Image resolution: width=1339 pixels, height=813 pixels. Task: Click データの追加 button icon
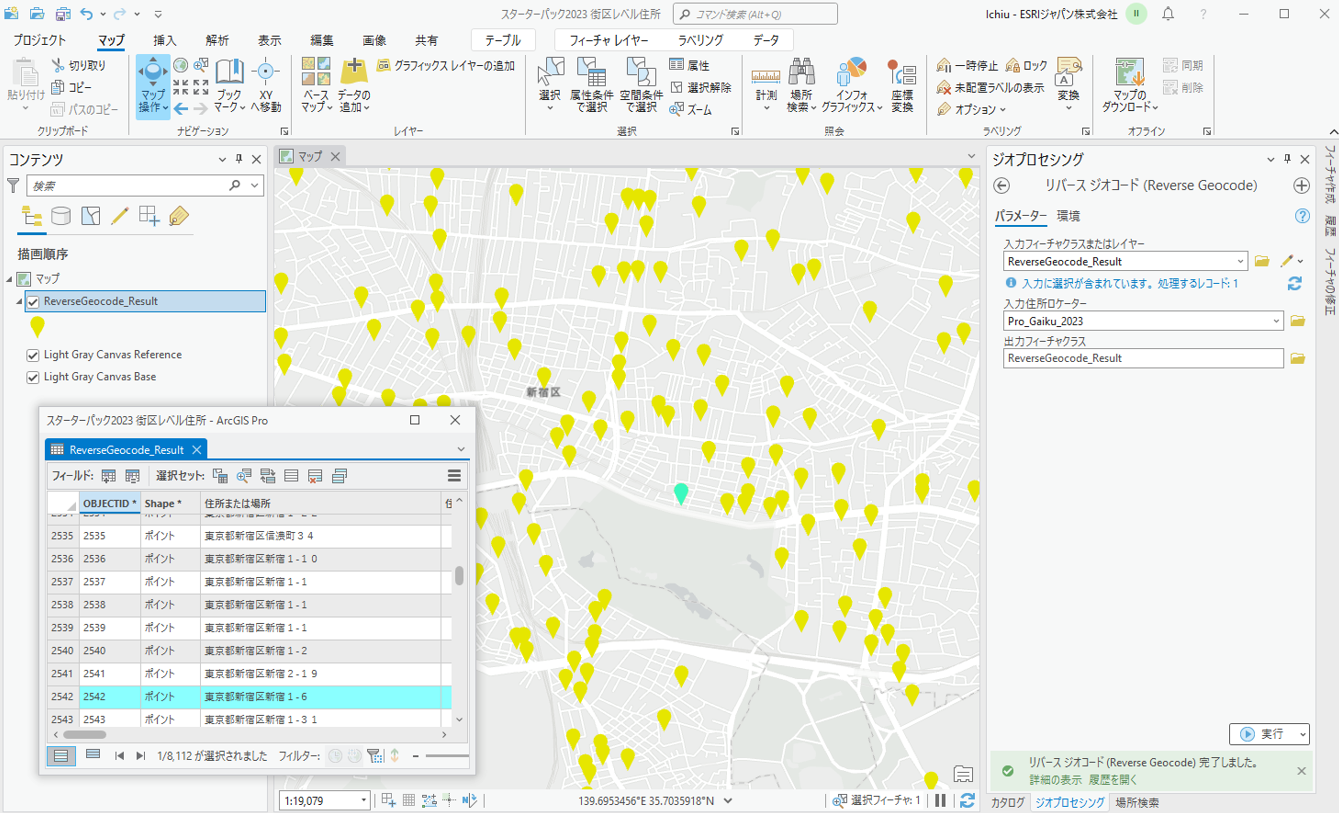(x=354, y=72)
